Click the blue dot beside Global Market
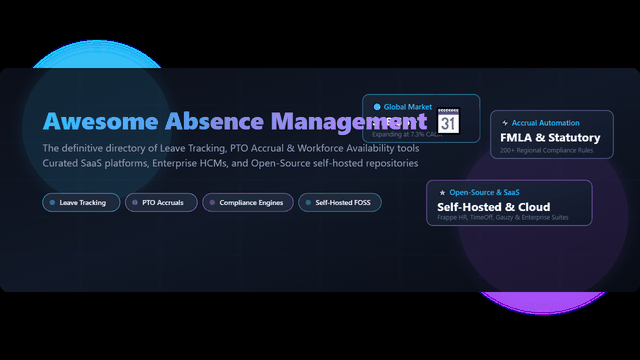640x360 pixels. click(x=377, y=107)
